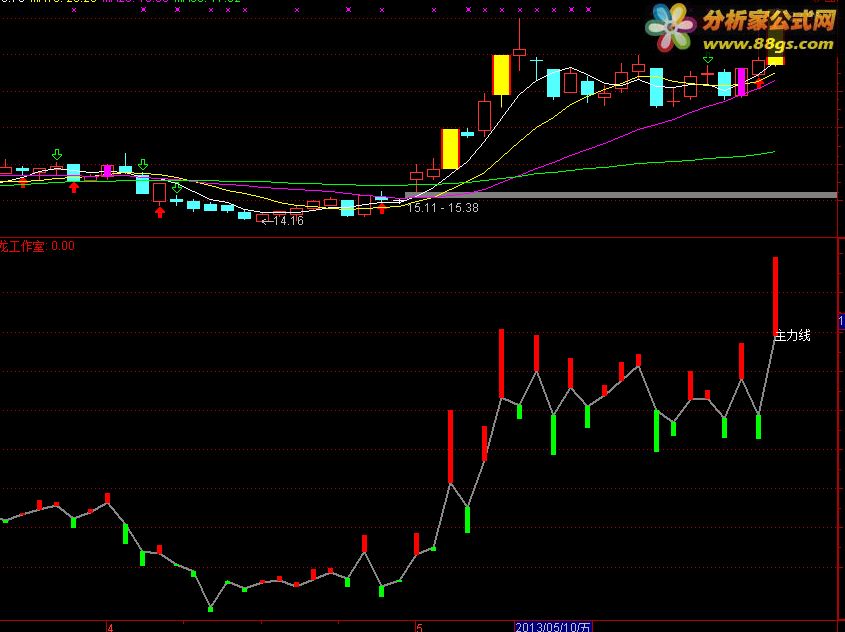845x632 pixels.
Task: Click the 龙工作室: 0.00 indicator title
Action: (37, 246)
